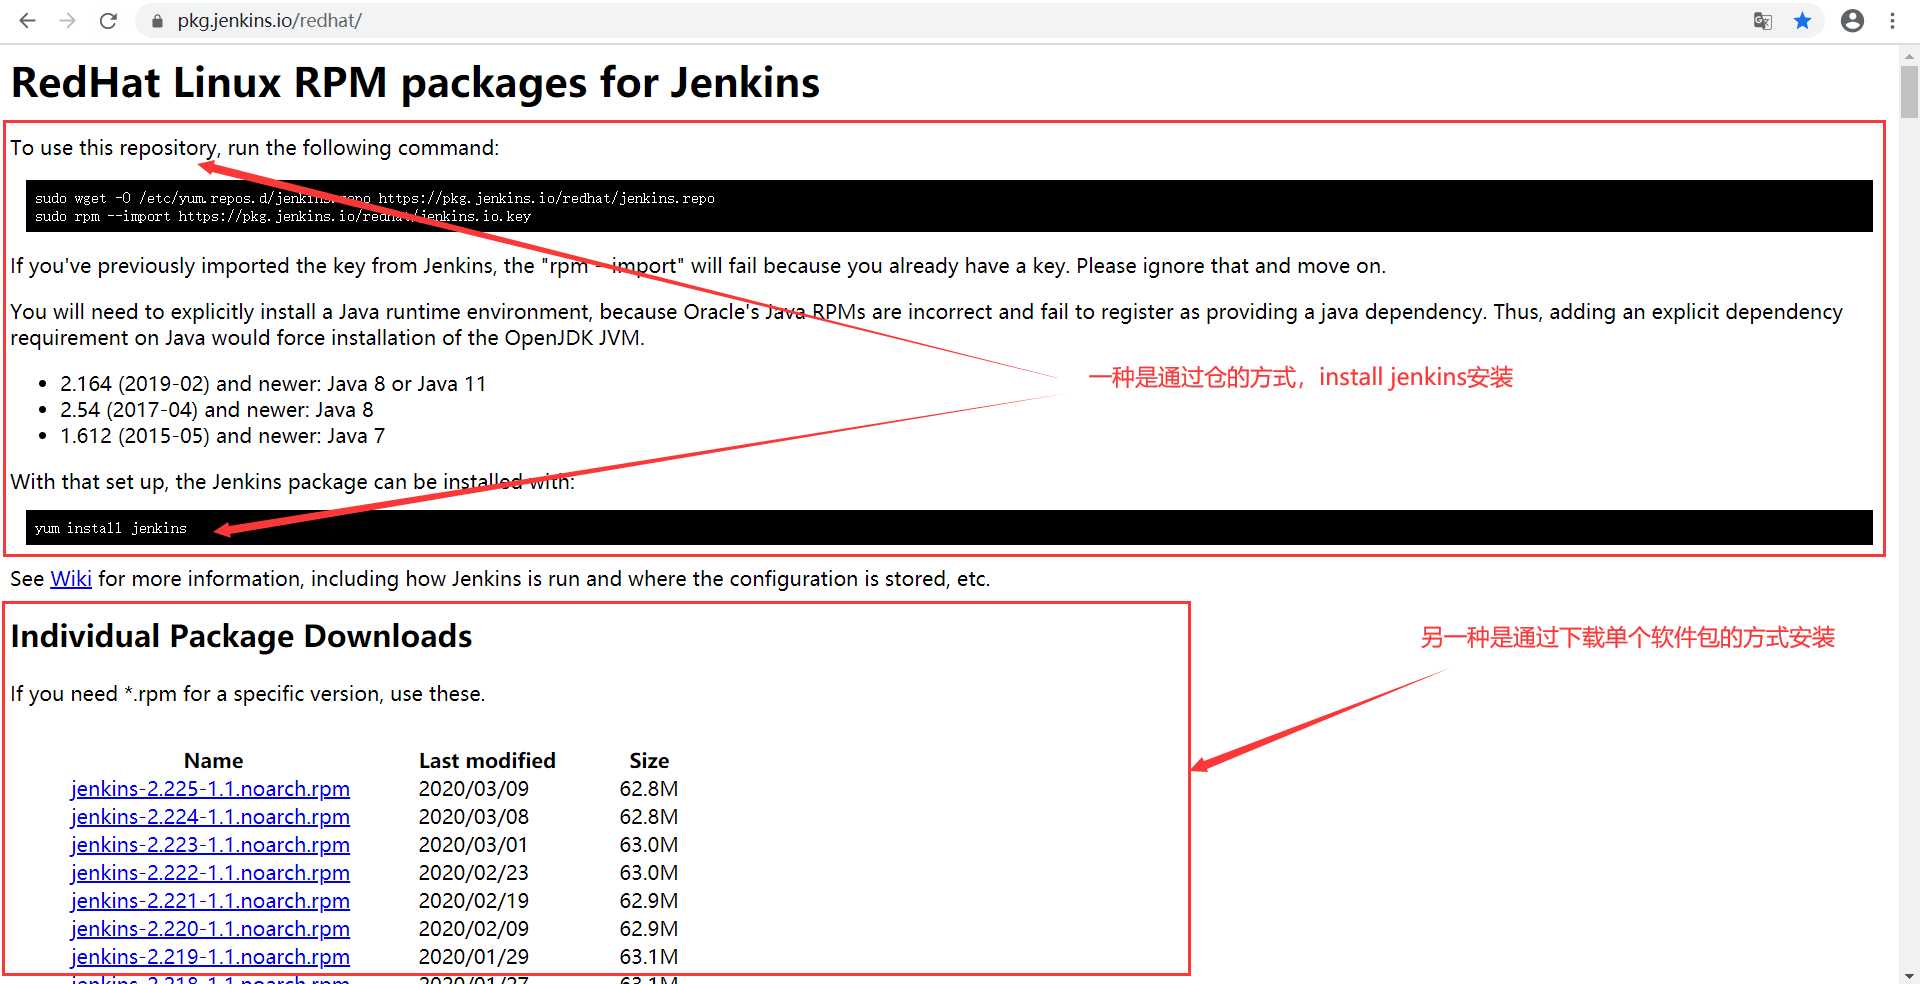Click the date 2020/02/19
The height and width of the screenshot is (984, 1920).
pyautogui.click(x=474, y=901)
